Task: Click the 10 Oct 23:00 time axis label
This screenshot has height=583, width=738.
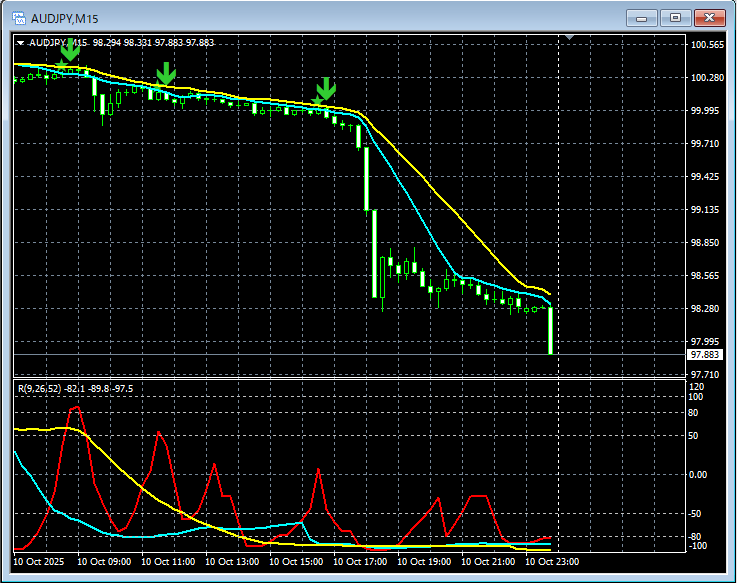Action: 551,562
